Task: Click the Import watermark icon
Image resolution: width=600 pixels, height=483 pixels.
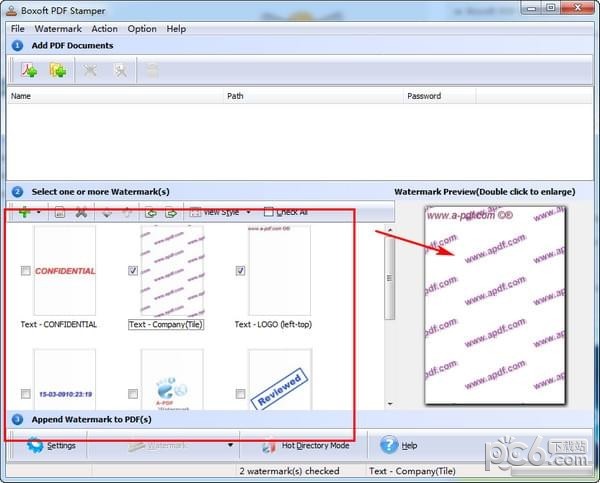Action: pos(151,212)
